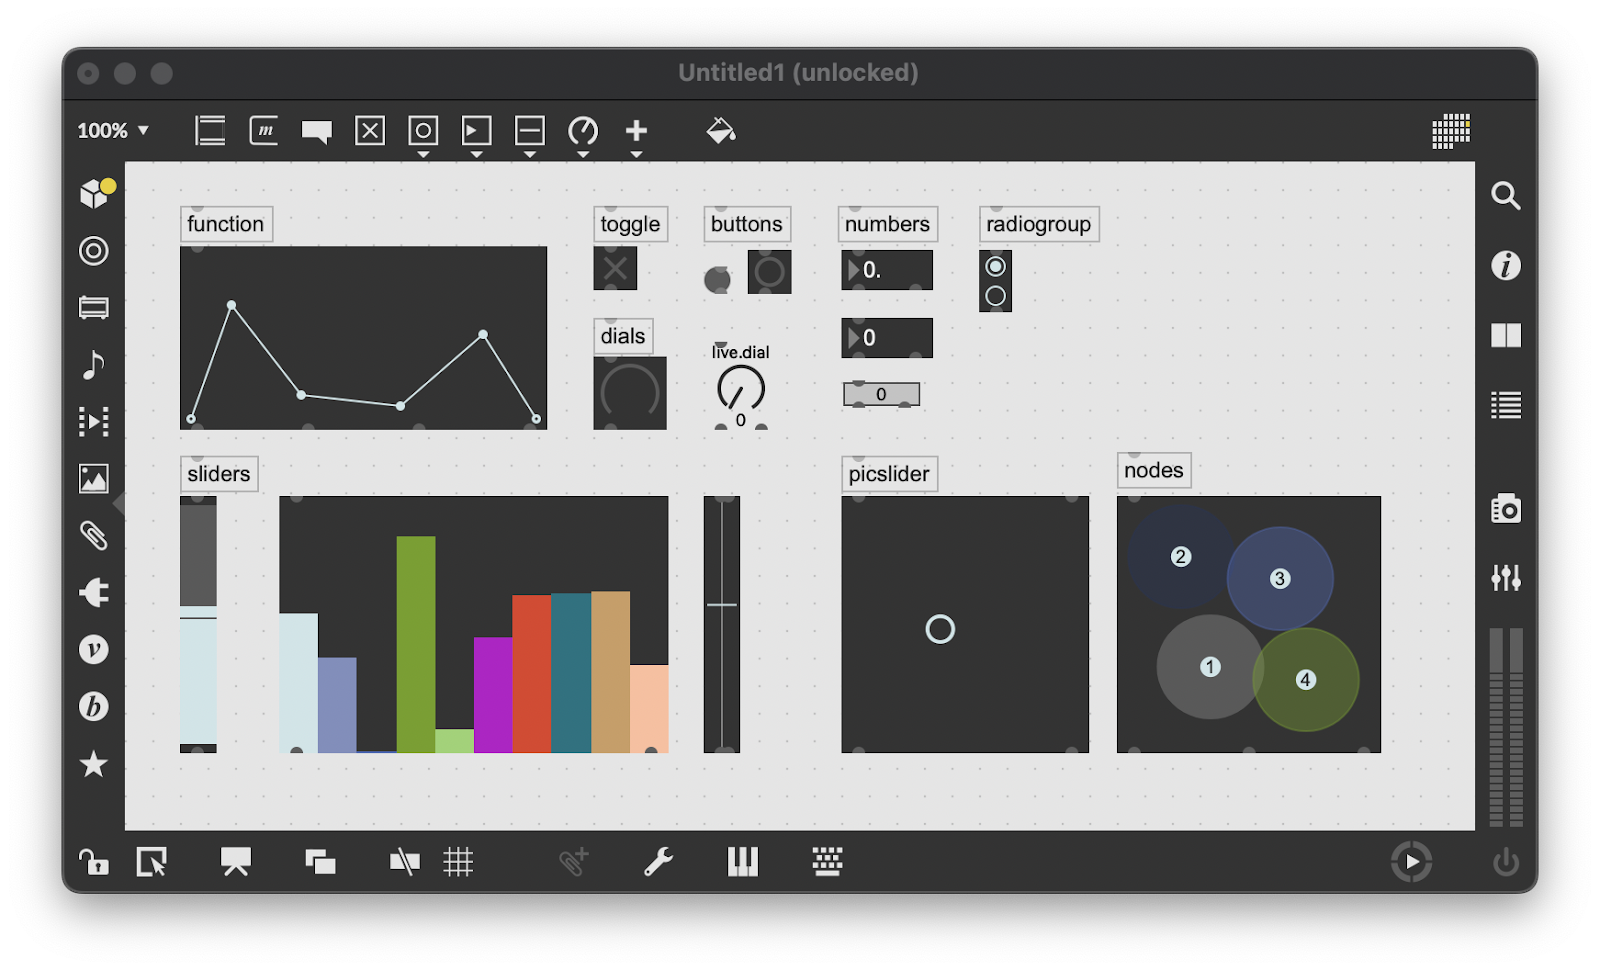Expand the dropdown arrow under the dial tool
1600x970 pixels.
(583, 152)
